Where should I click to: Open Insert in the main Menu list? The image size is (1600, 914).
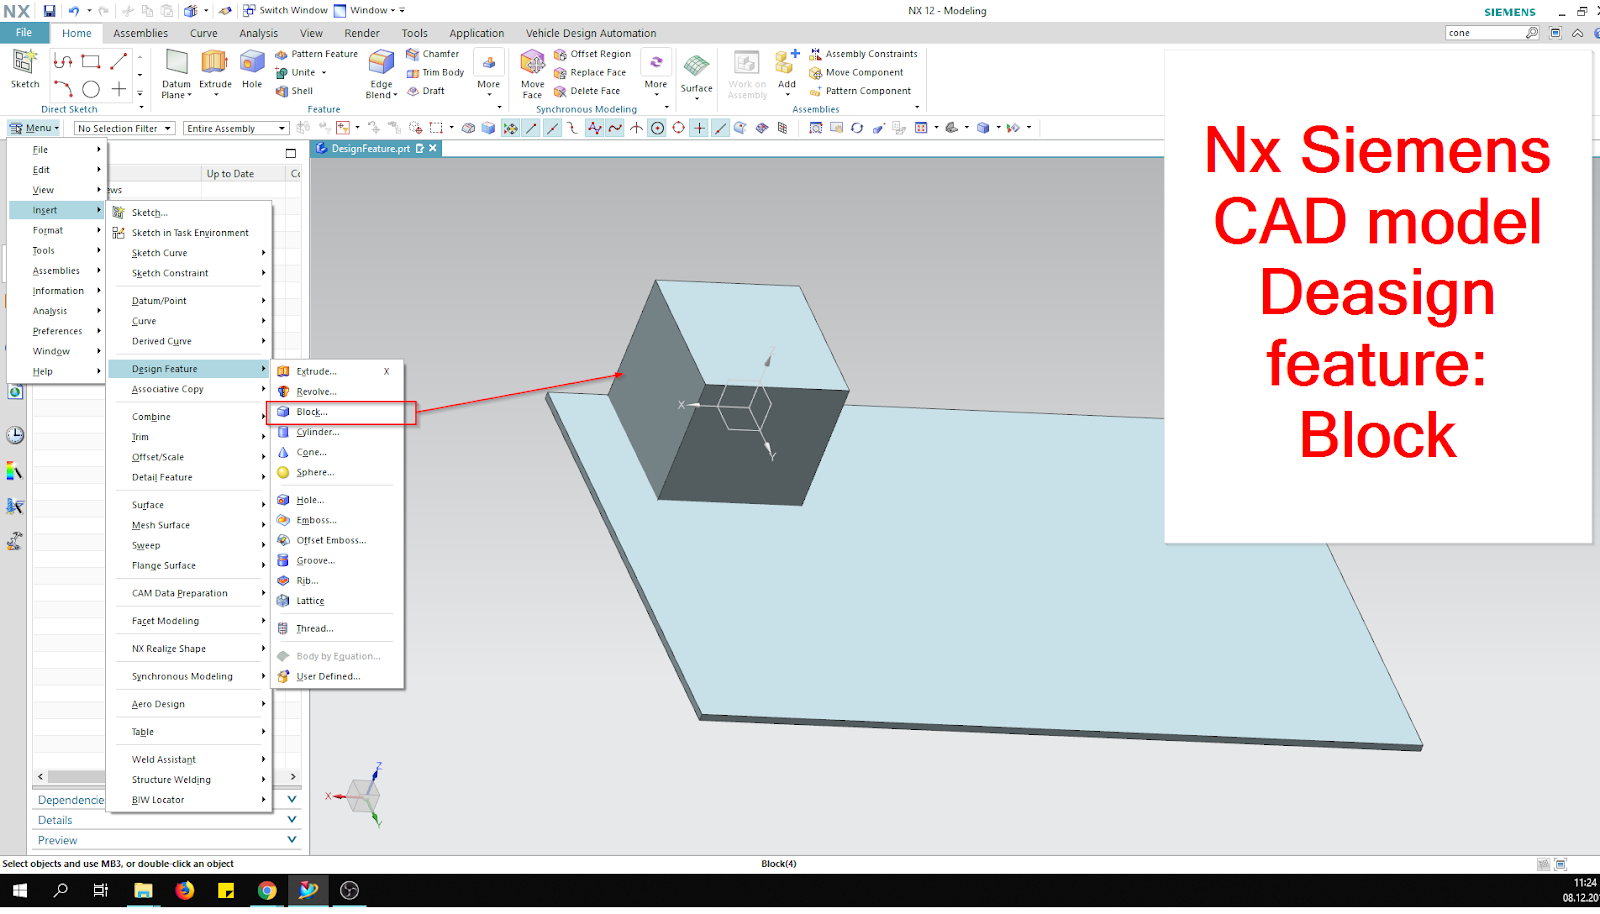click(x=57, y=210)
